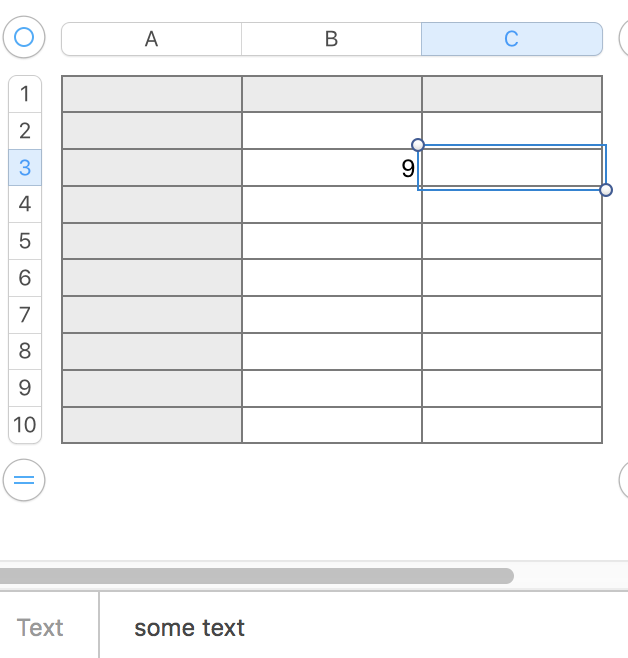Click the table select circle handle top-left
The image size is (628, 658).
coord(24,38)
